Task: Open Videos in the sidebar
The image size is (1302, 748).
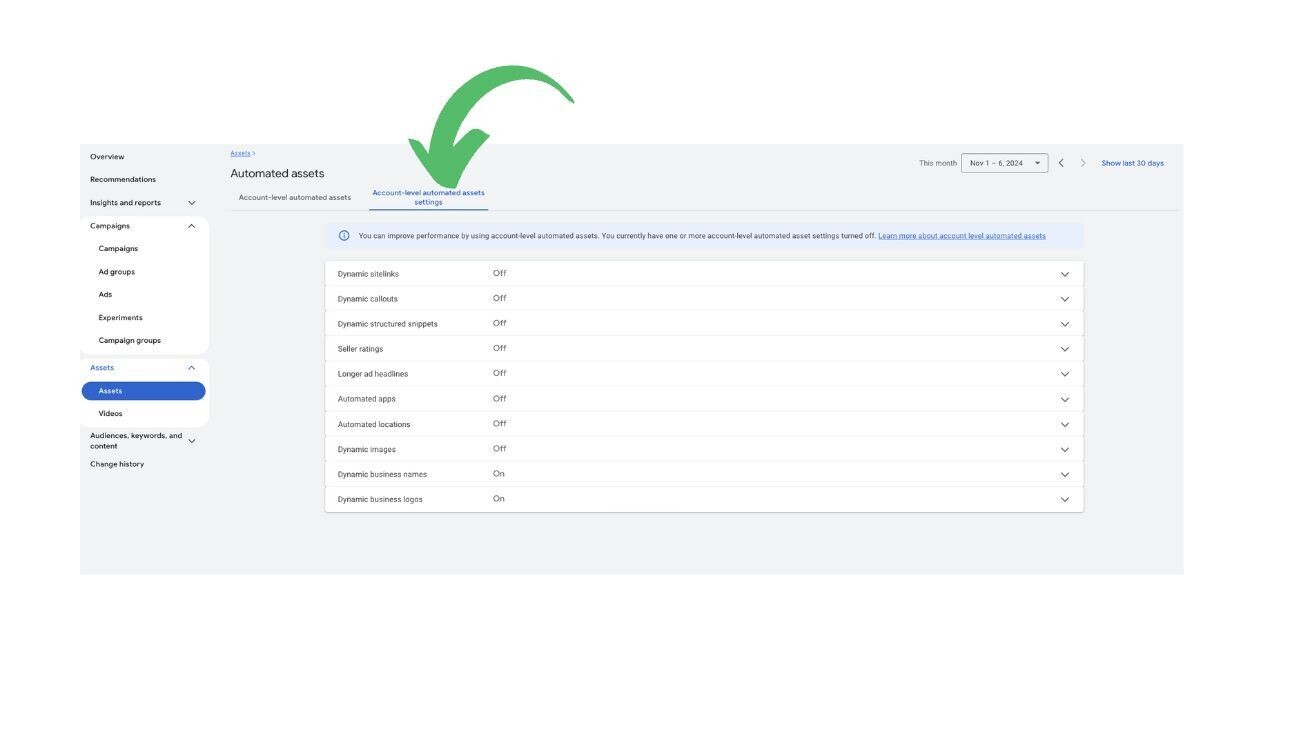Action: pyautogui.click(x=110, y=414)
